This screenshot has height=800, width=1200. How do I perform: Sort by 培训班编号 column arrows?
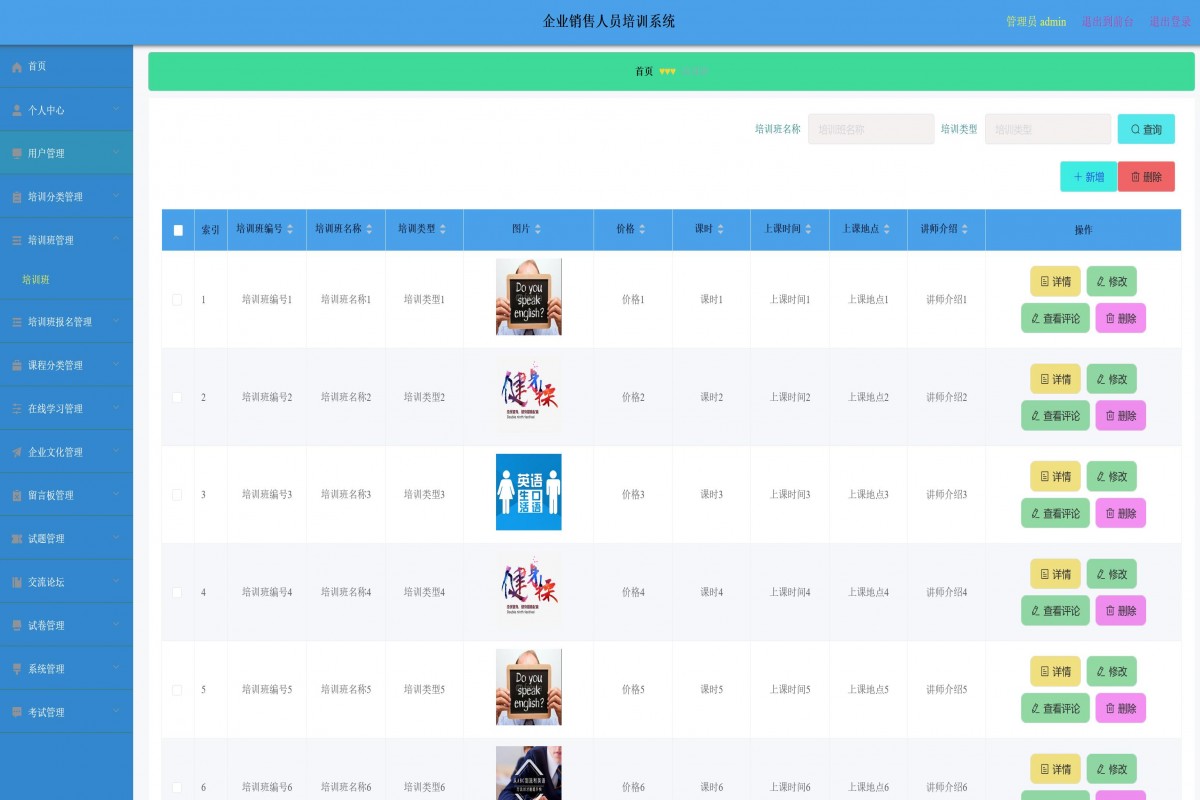[290, 229]
